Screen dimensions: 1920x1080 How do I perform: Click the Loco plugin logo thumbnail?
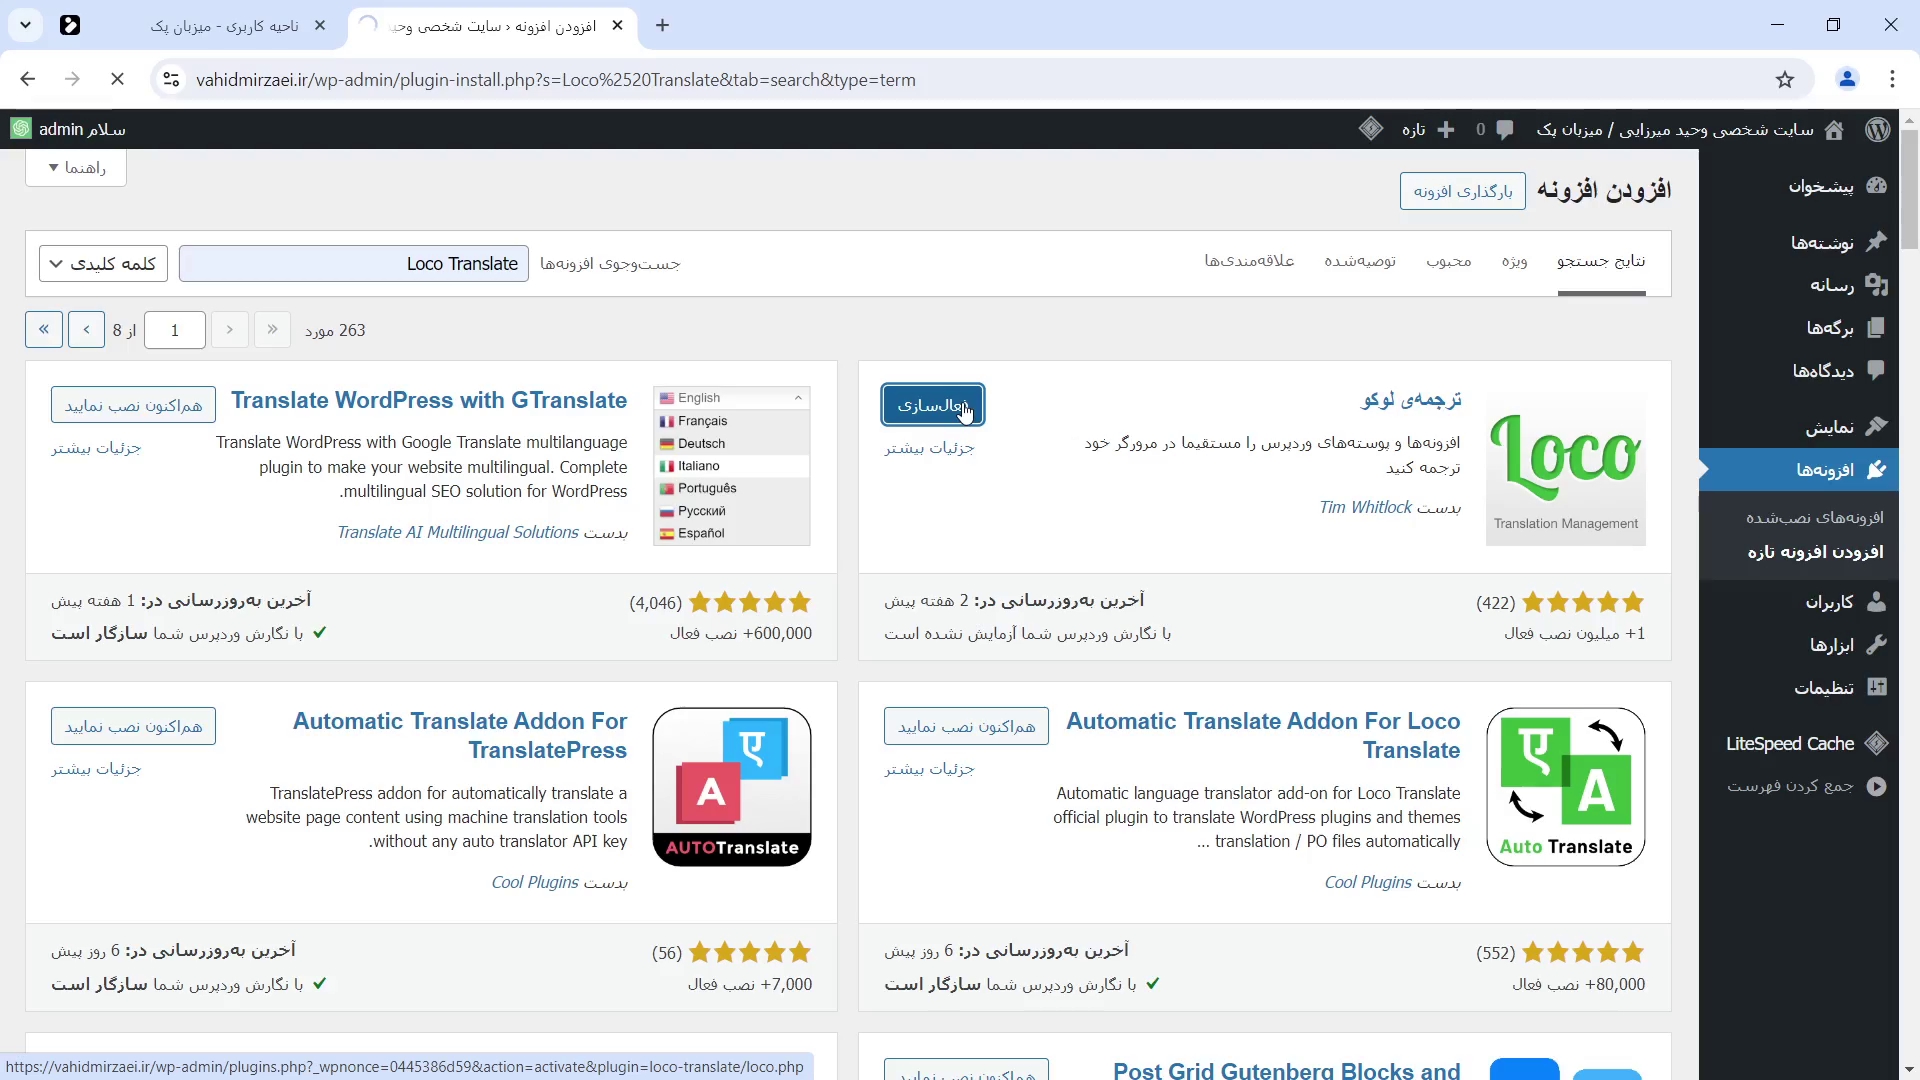1565,466
